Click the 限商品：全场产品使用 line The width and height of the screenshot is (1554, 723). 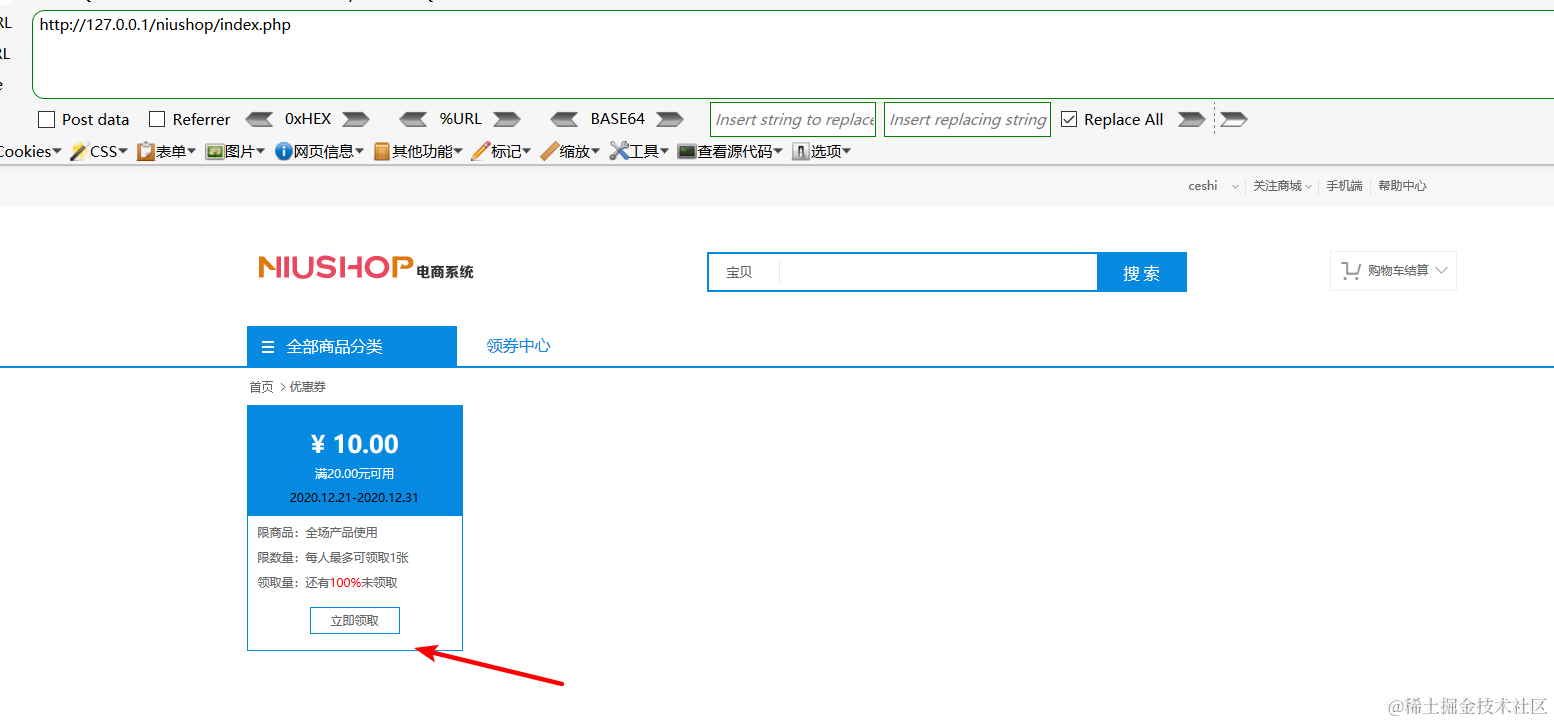tap(318, 533)
